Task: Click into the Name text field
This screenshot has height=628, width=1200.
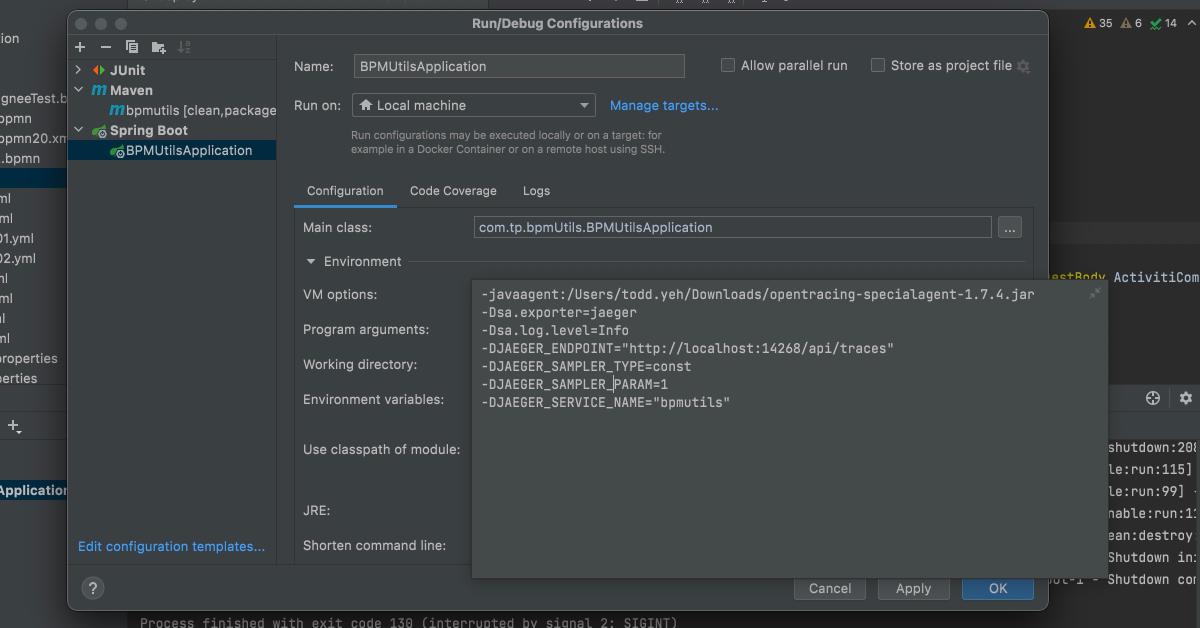Action: click(519, 67)
